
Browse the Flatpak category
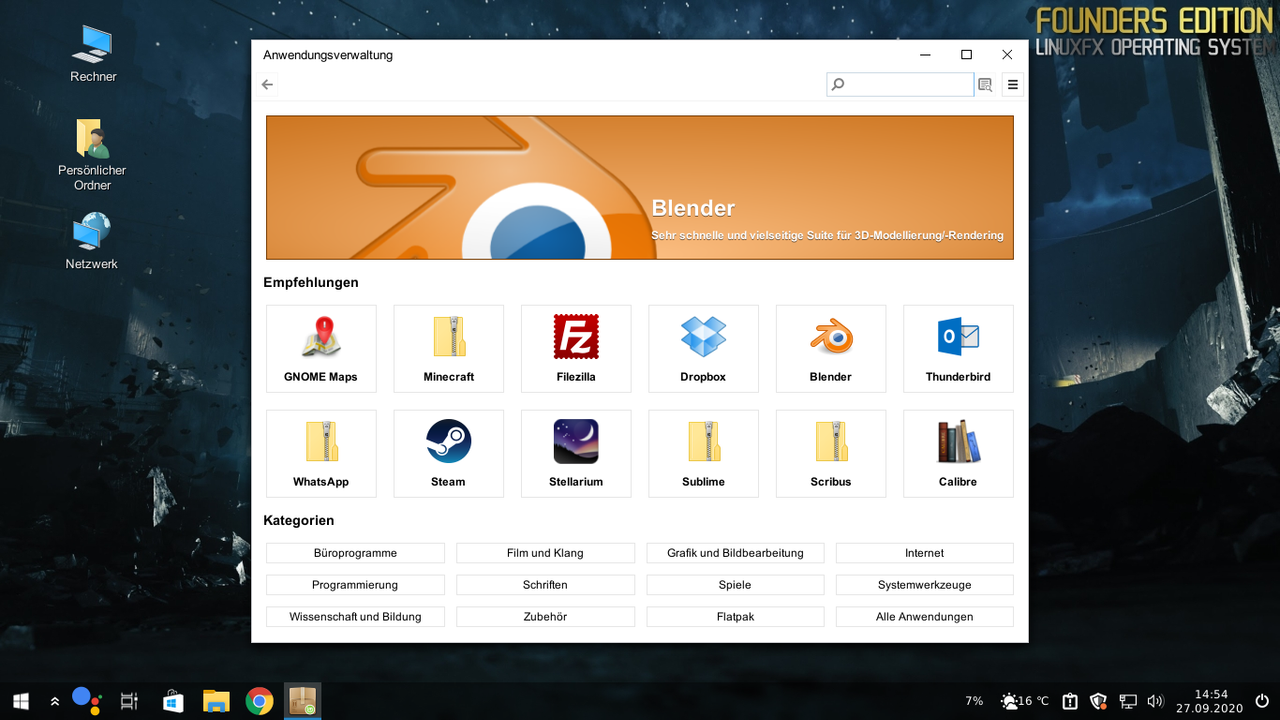[735, 617]
